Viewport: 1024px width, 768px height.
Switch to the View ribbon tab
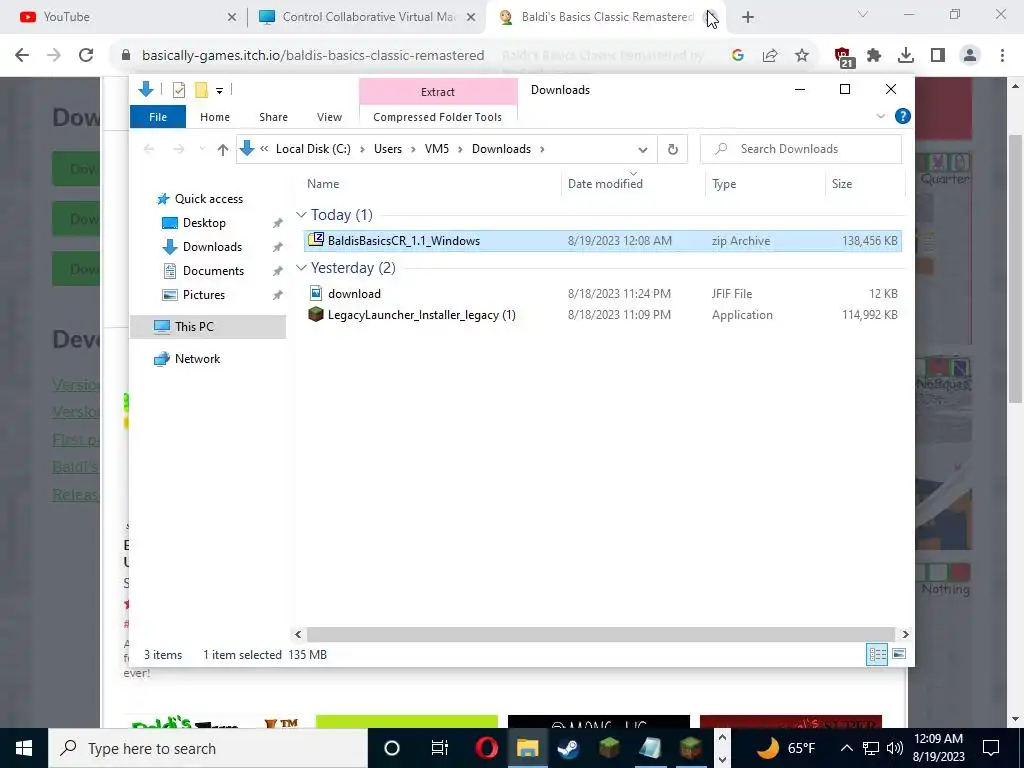[329, 117]
